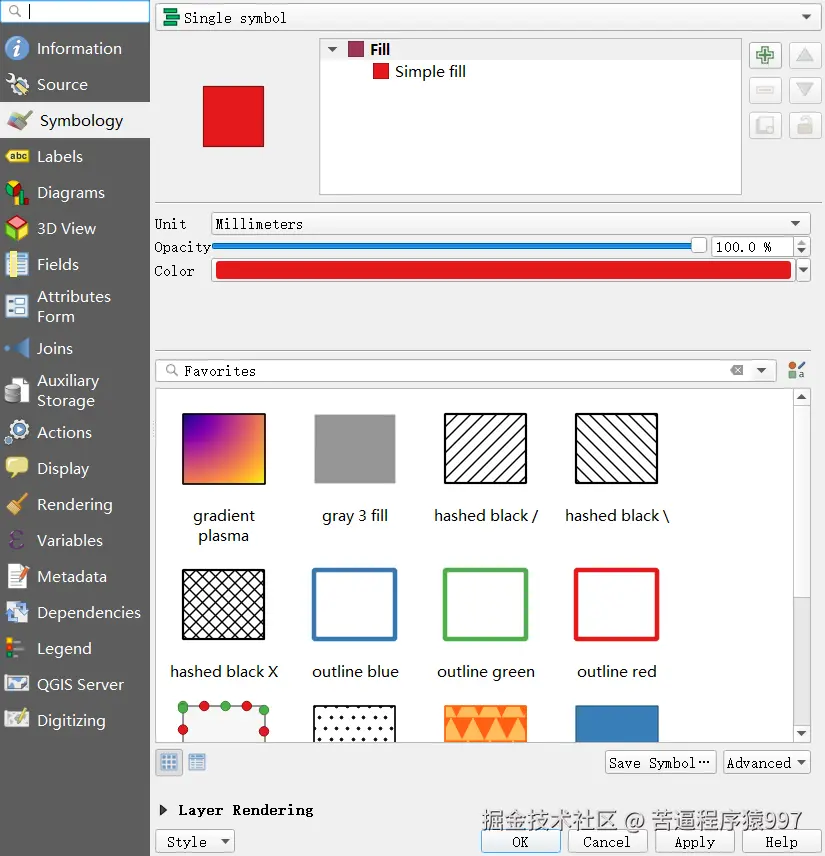Click the Legend icon

point(15,649)
